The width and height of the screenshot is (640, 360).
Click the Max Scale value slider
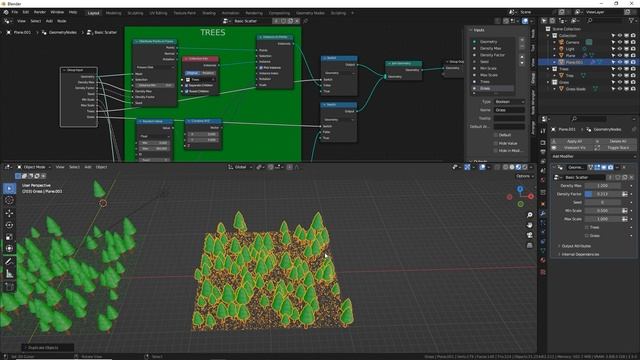tap(602, 219)
